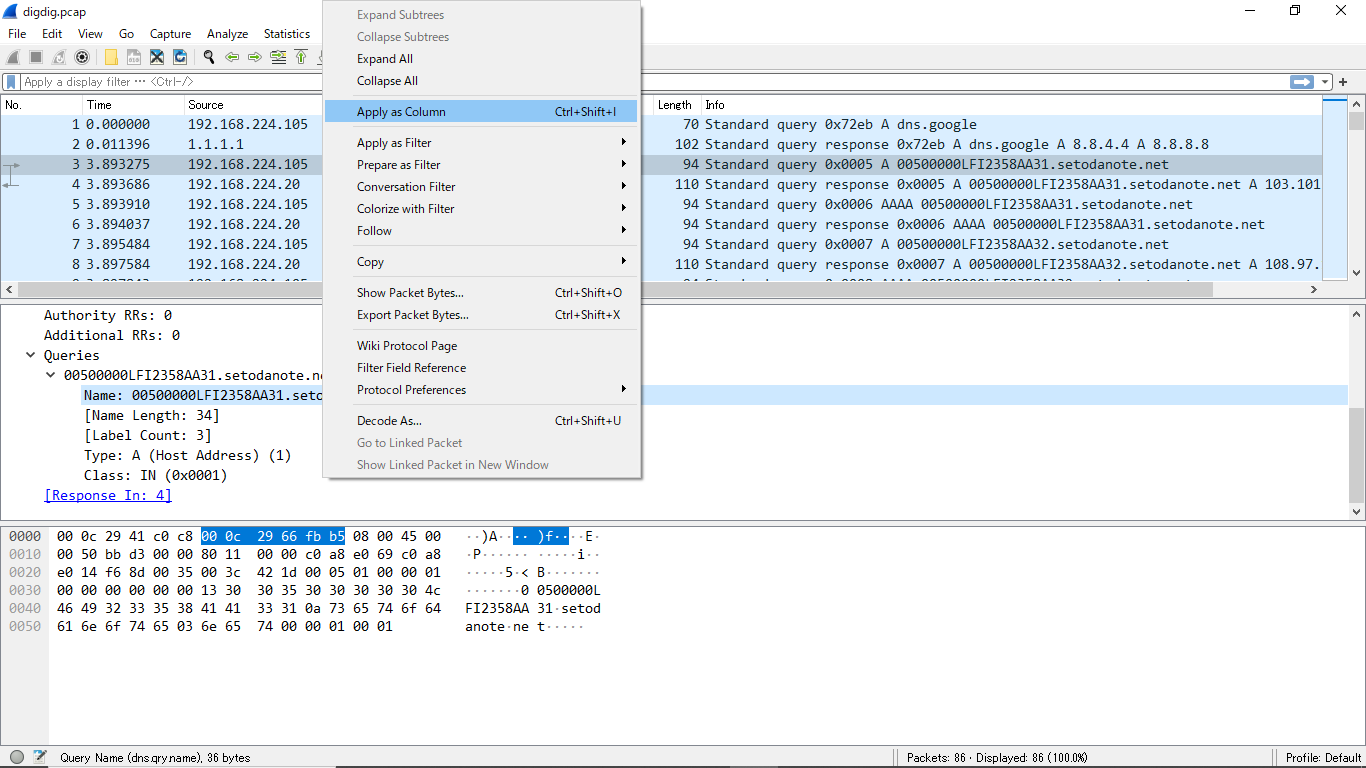
Task: Sort by the No. column header
Action: point(42,105)
